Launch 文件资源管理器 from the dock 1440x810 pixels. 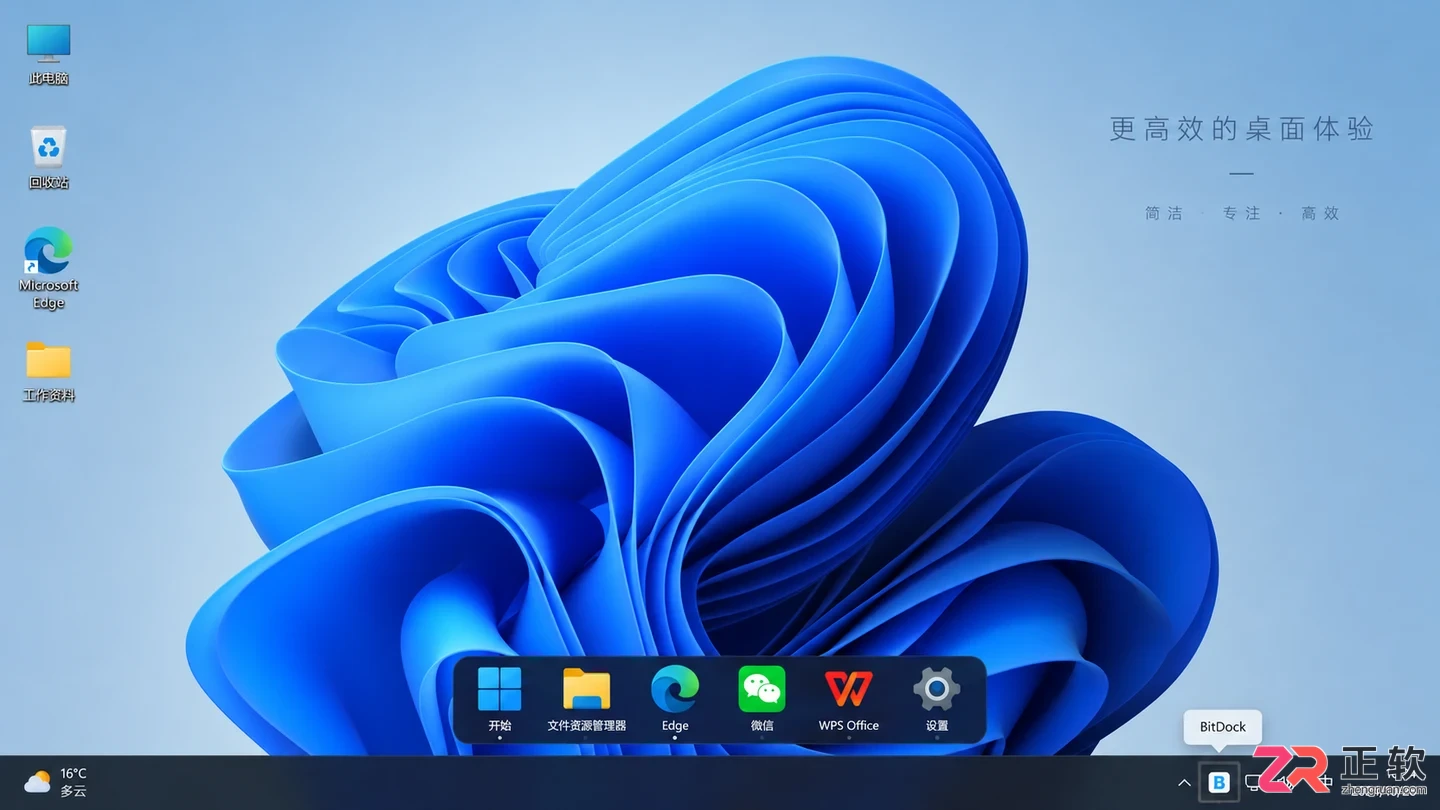tap(587, 699)
